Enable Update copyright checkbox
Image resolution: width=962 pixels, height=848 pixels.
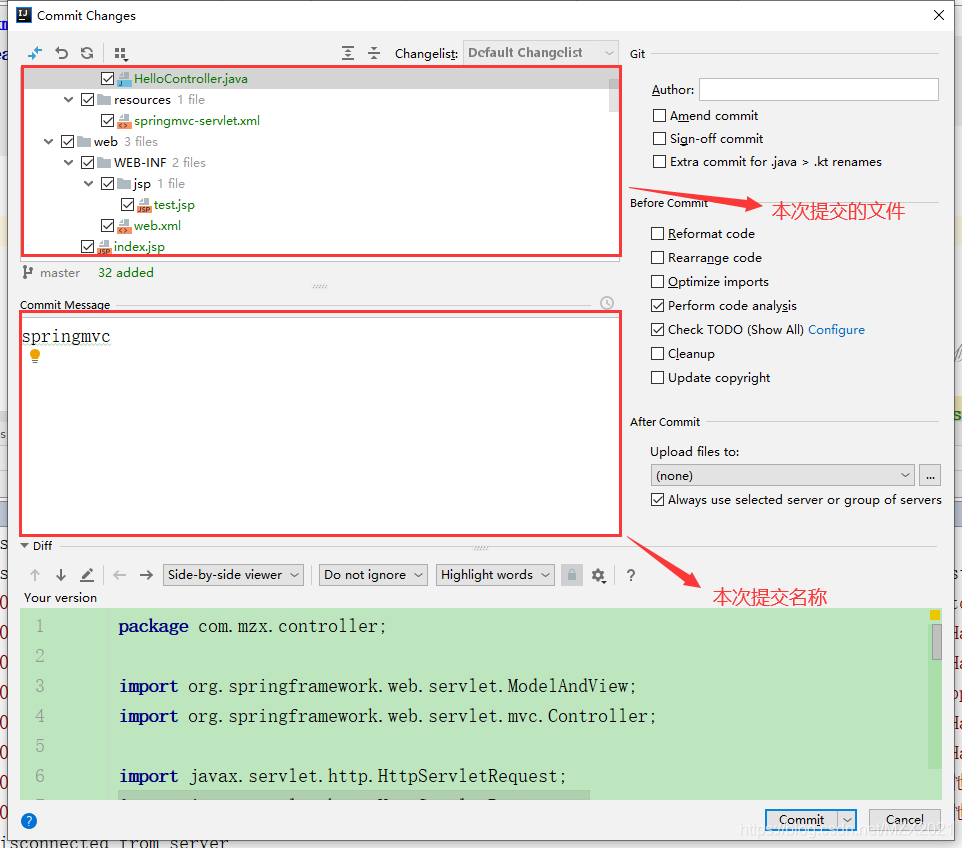(657, 377)
